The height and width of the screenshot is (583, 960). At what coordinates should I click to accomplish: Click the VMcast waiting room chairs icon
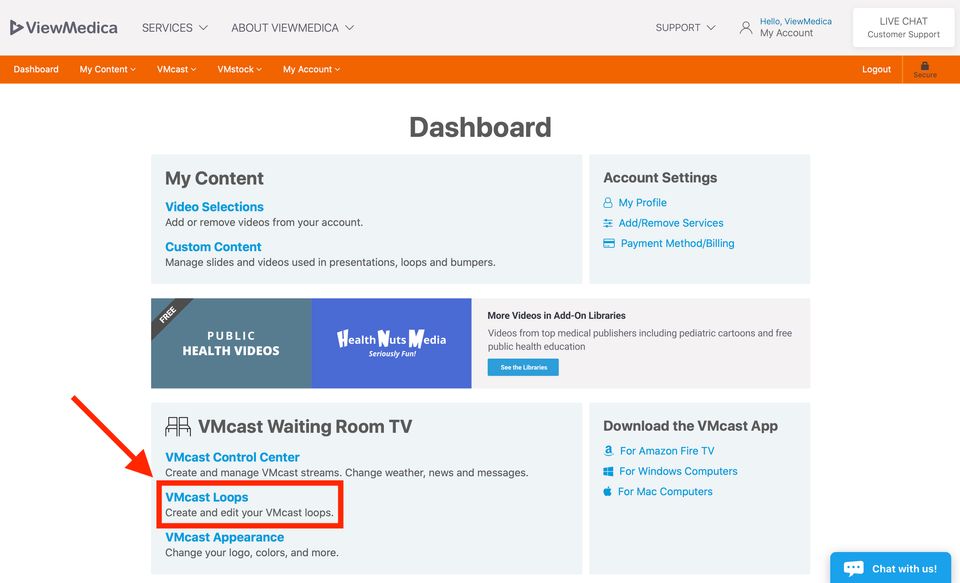click(178, 426)
